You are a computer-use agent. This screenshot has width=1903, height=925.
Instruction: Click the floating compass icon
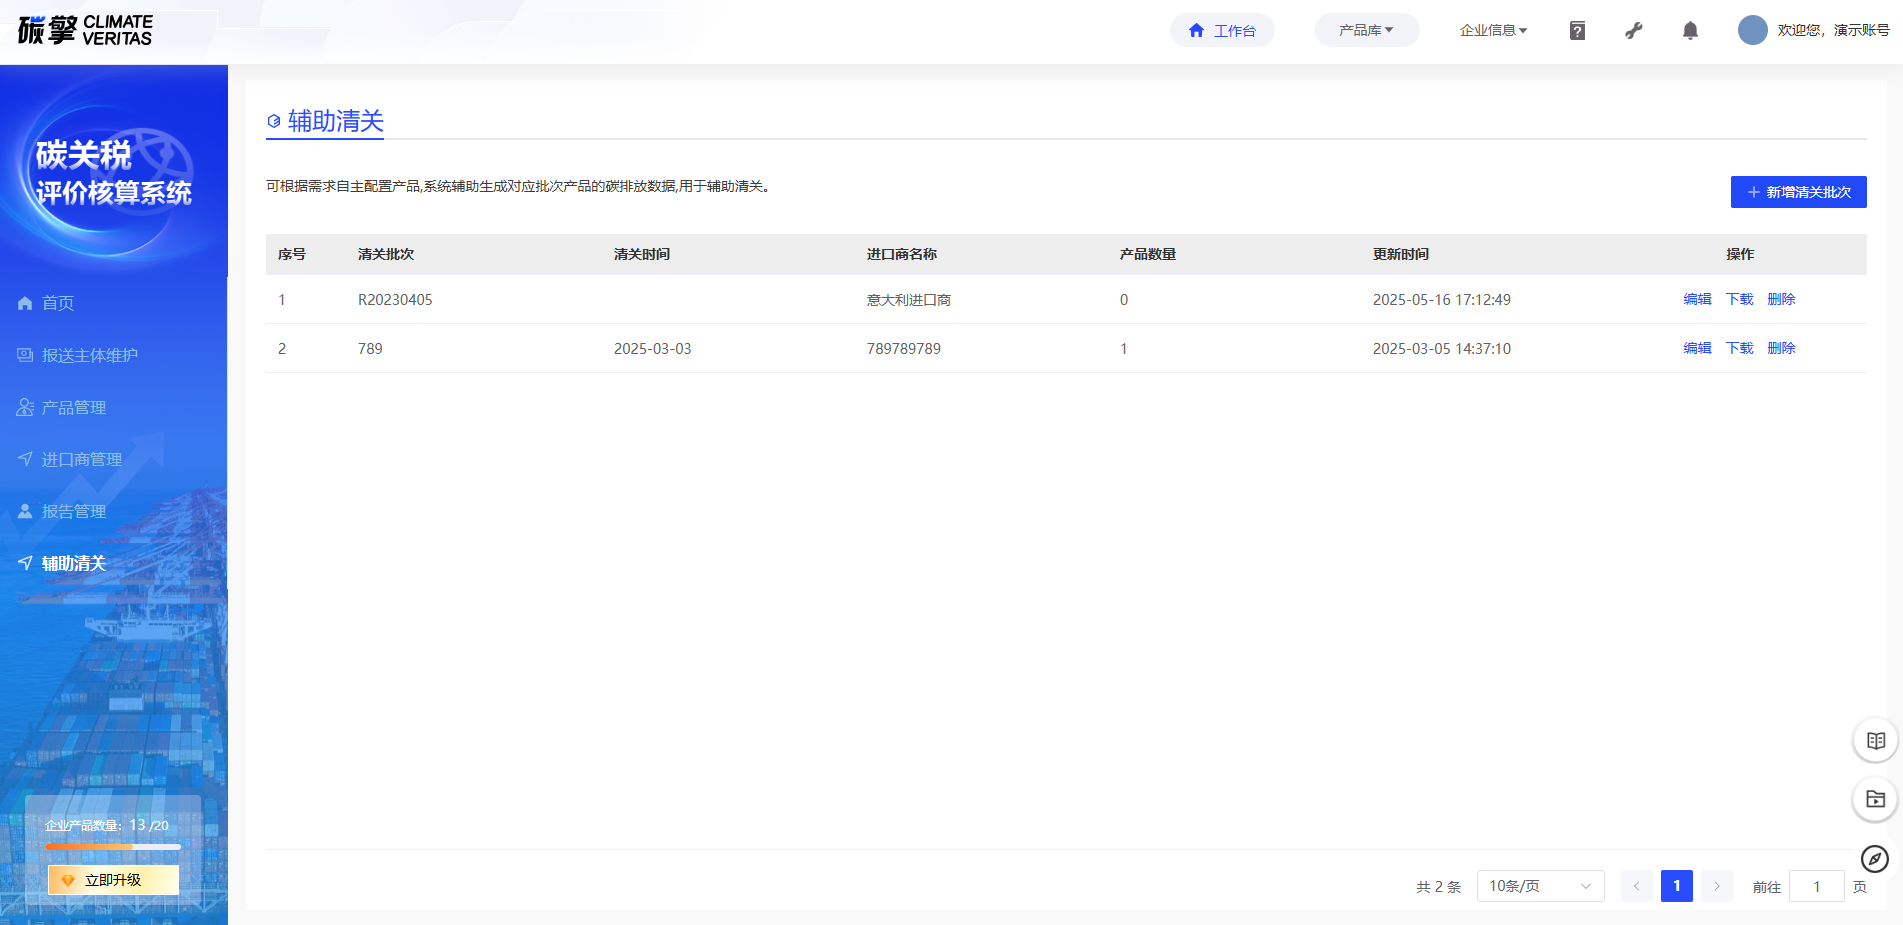1874,859
